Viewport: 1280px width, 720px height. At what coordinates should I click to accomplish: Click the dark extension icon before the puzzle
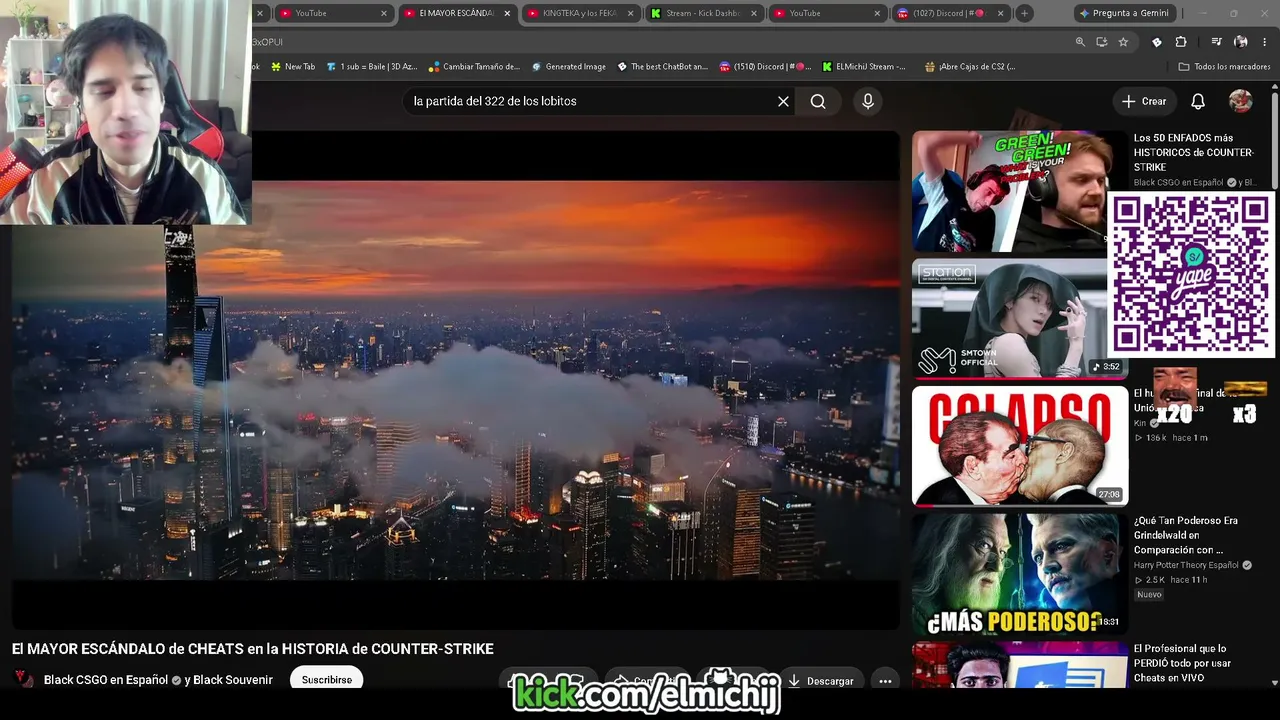point(1157,42)
